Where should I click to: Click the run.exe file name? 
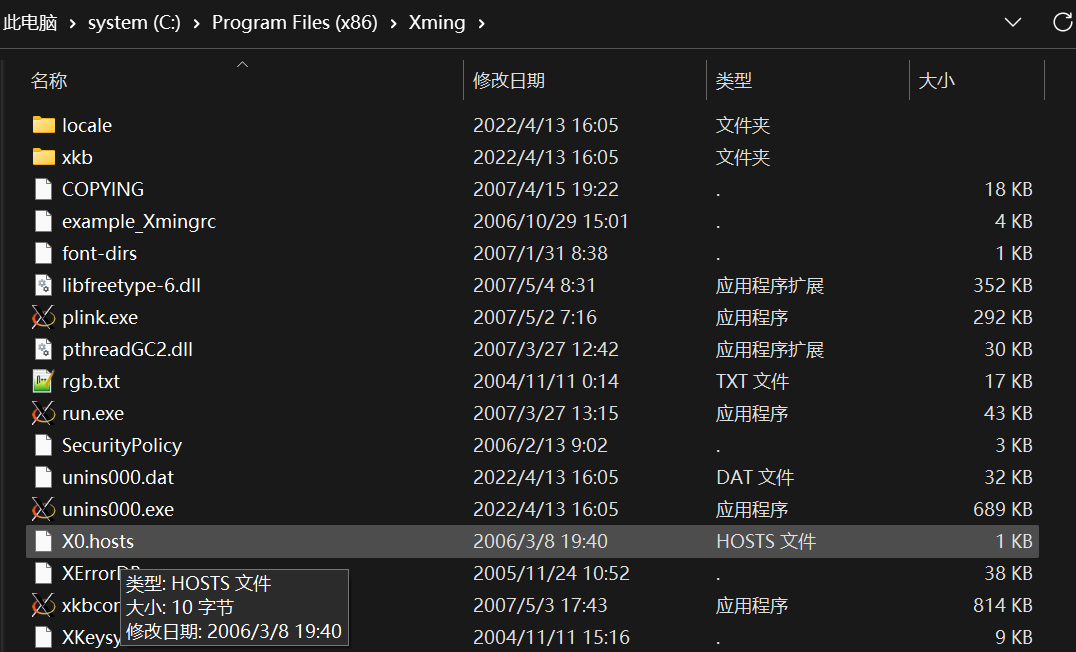click(x=93, y=413)
